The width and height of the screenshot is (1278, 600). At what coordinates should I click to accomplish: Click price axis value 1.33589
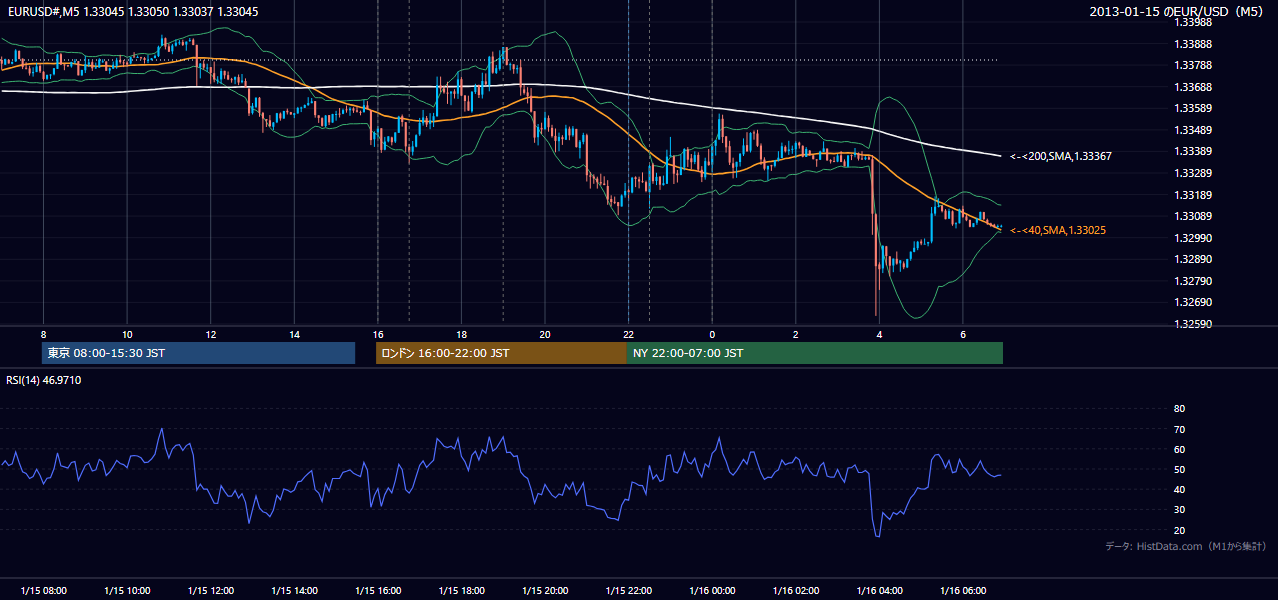tap(1193, 108)
